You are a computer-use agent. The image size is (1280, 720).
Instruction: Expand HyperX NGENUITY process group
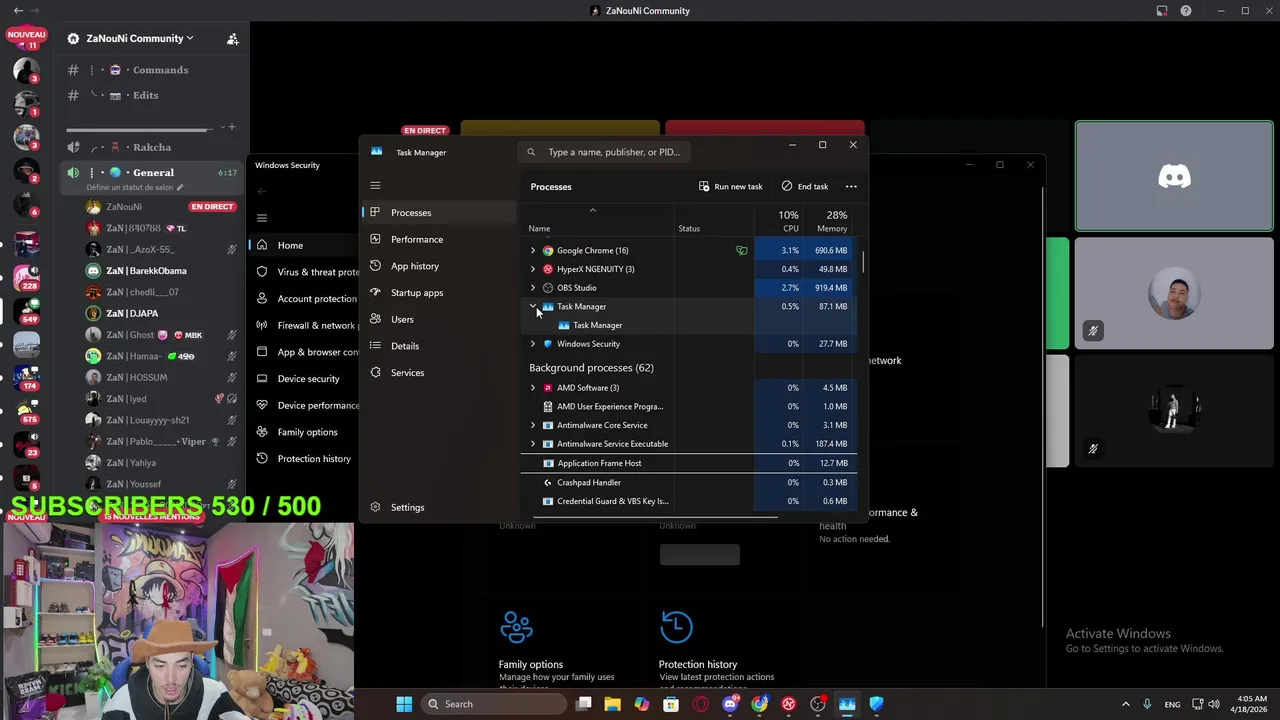(532, 269)
